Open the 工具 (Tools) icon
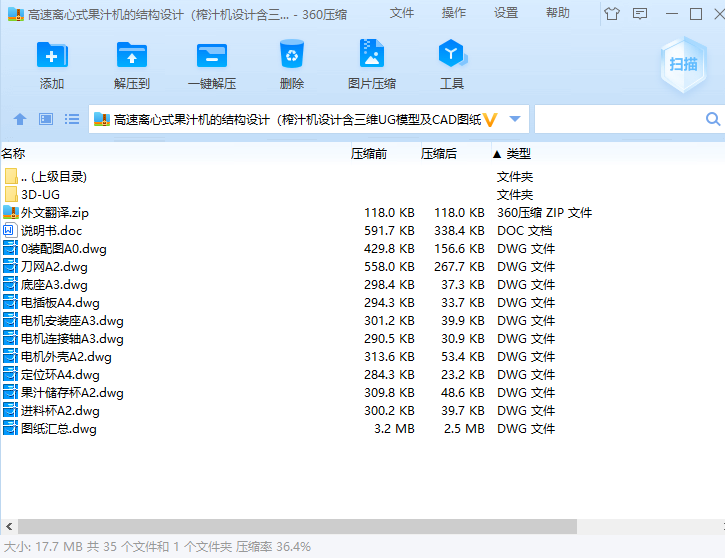 pos(452,55)
